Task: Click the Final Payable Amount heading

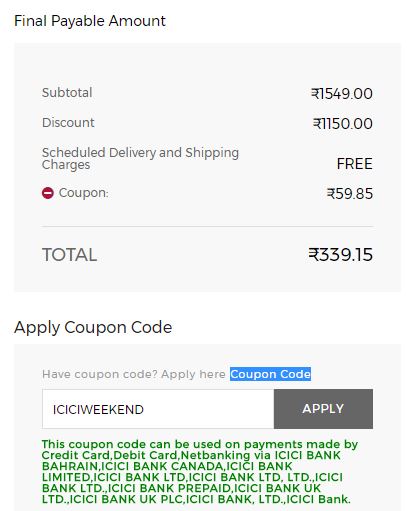Action: tap(90, 21)
